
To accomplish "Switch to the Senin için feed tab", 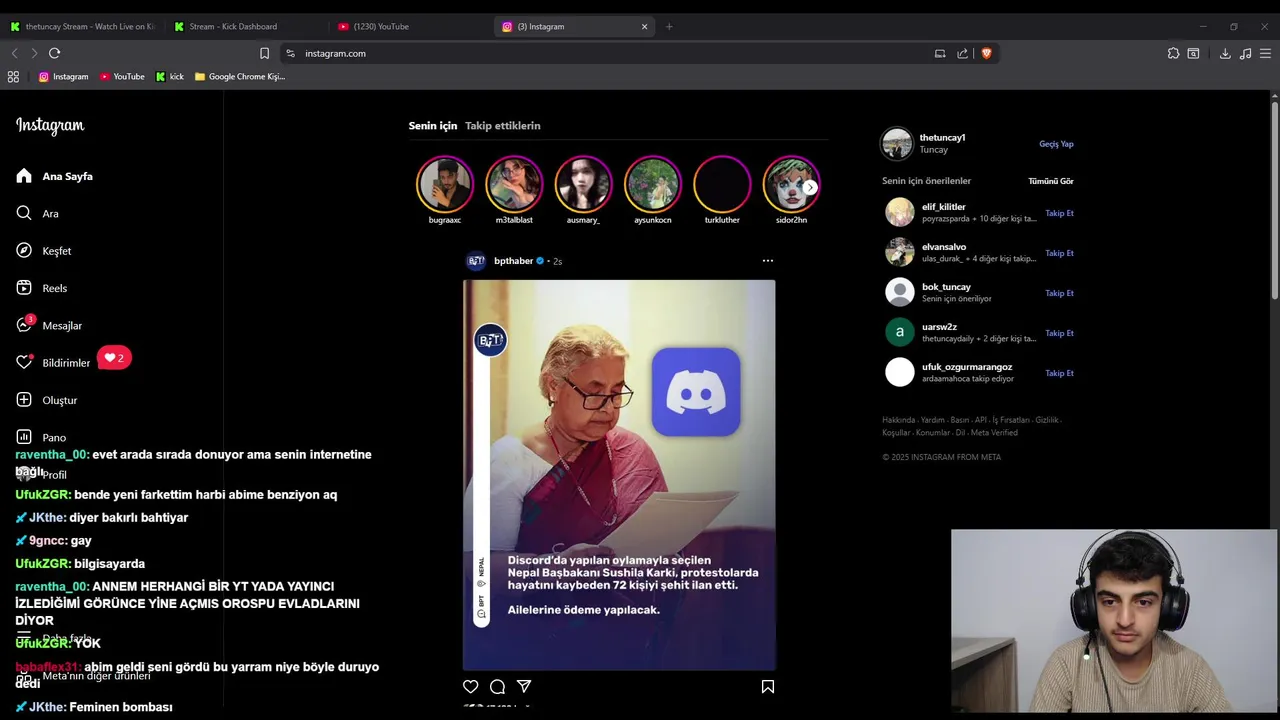I will pos(432,125).
